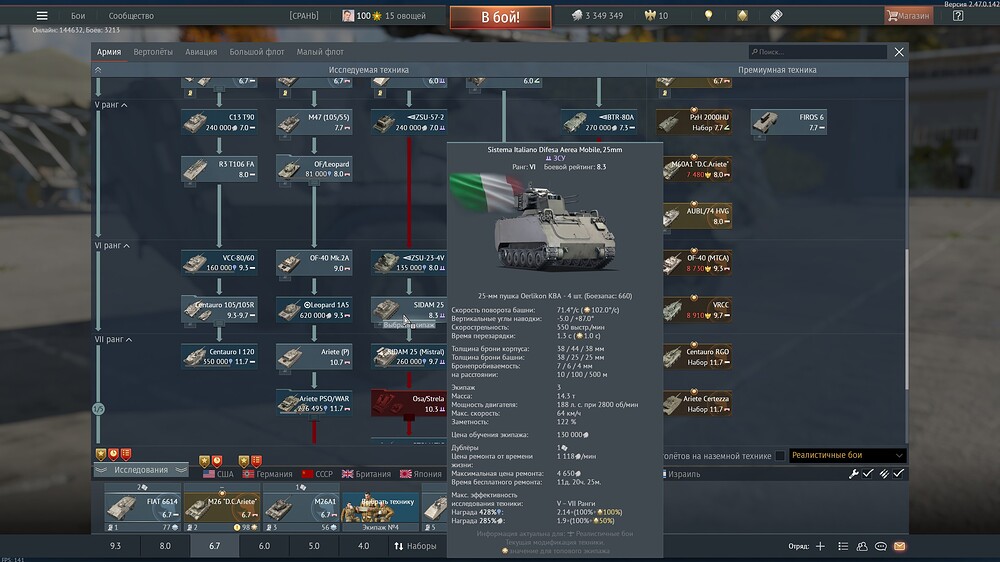Toggle the auto-refill ammo checkbox
This screenshot has height=562, width=1000.
tap(899, 473)
